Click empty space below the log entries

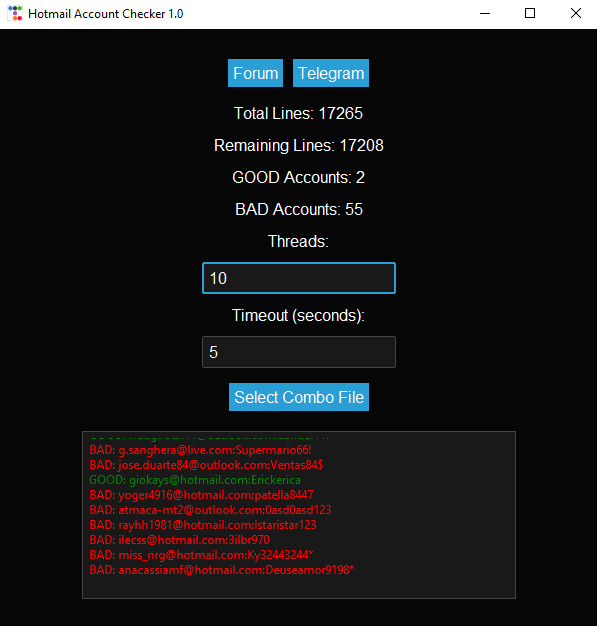point(299,587)
